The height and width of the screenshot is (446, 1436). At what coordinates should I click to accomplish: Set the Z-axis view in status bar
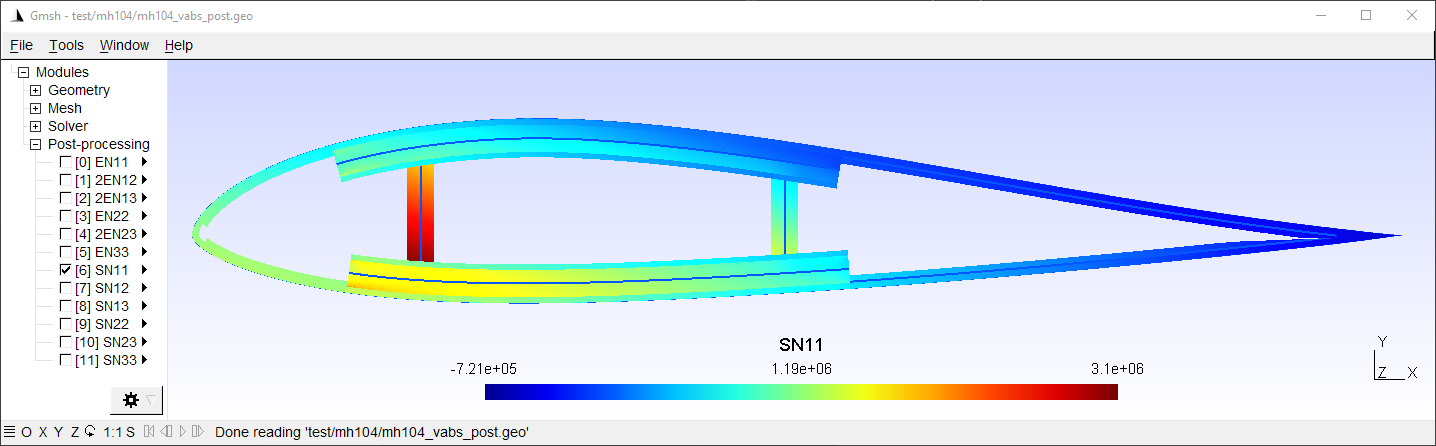(x=74, y=432)
